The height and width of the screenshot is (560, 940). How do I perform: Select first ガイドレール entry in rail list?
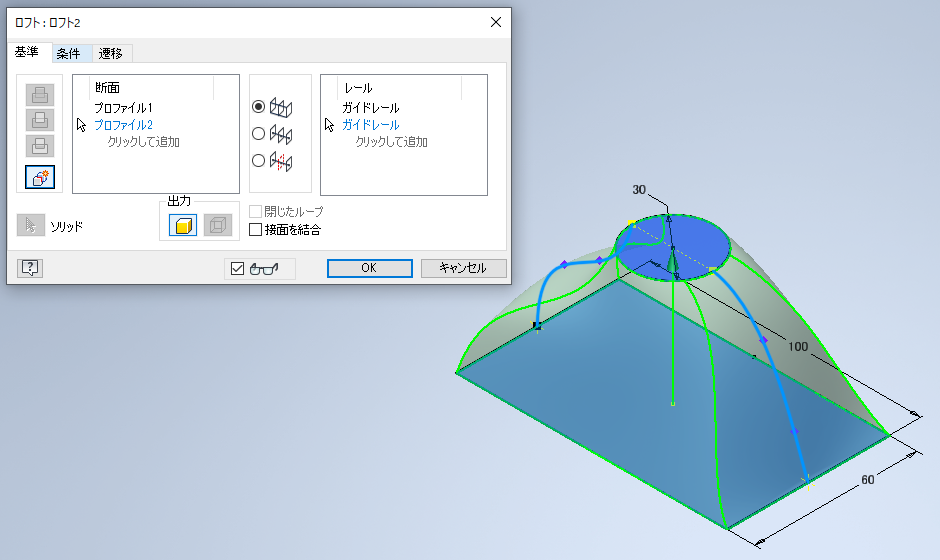click(371, 108)
